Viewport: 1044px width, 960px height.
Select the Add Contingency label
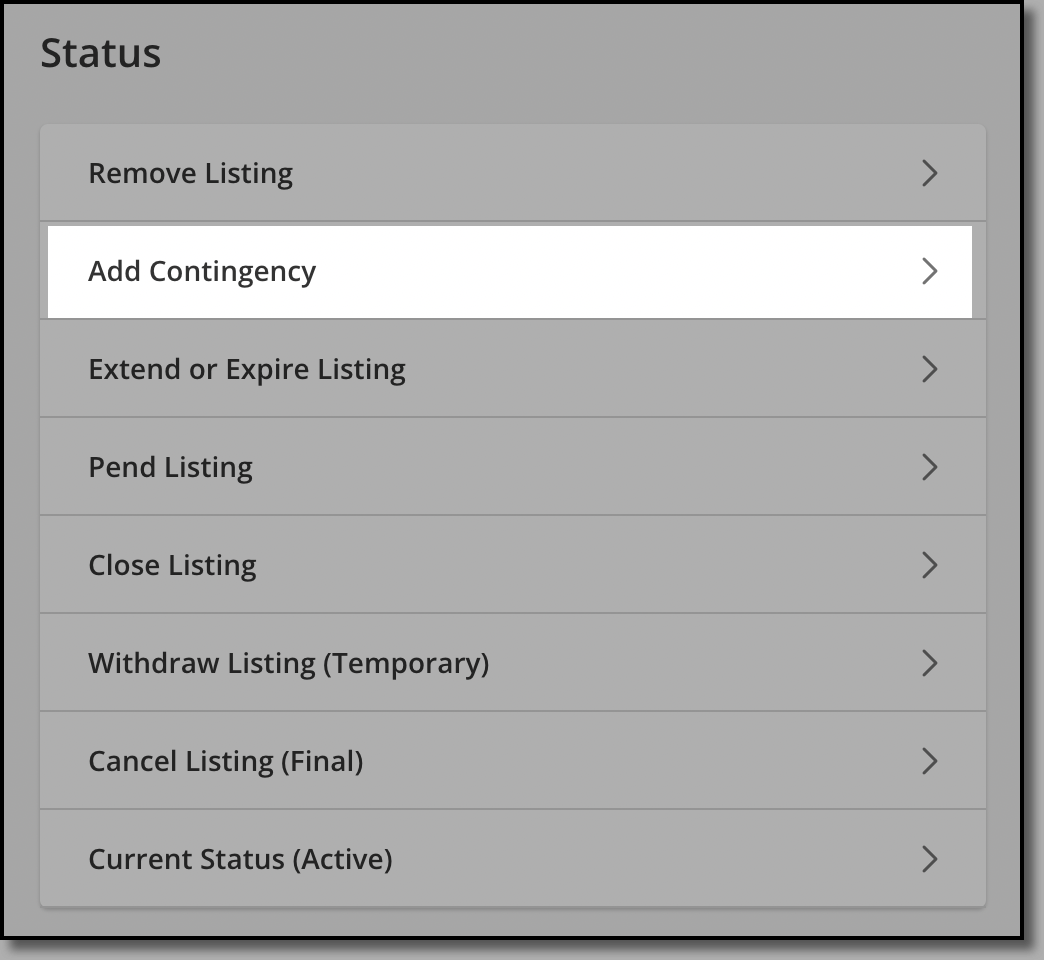(202, 272)
